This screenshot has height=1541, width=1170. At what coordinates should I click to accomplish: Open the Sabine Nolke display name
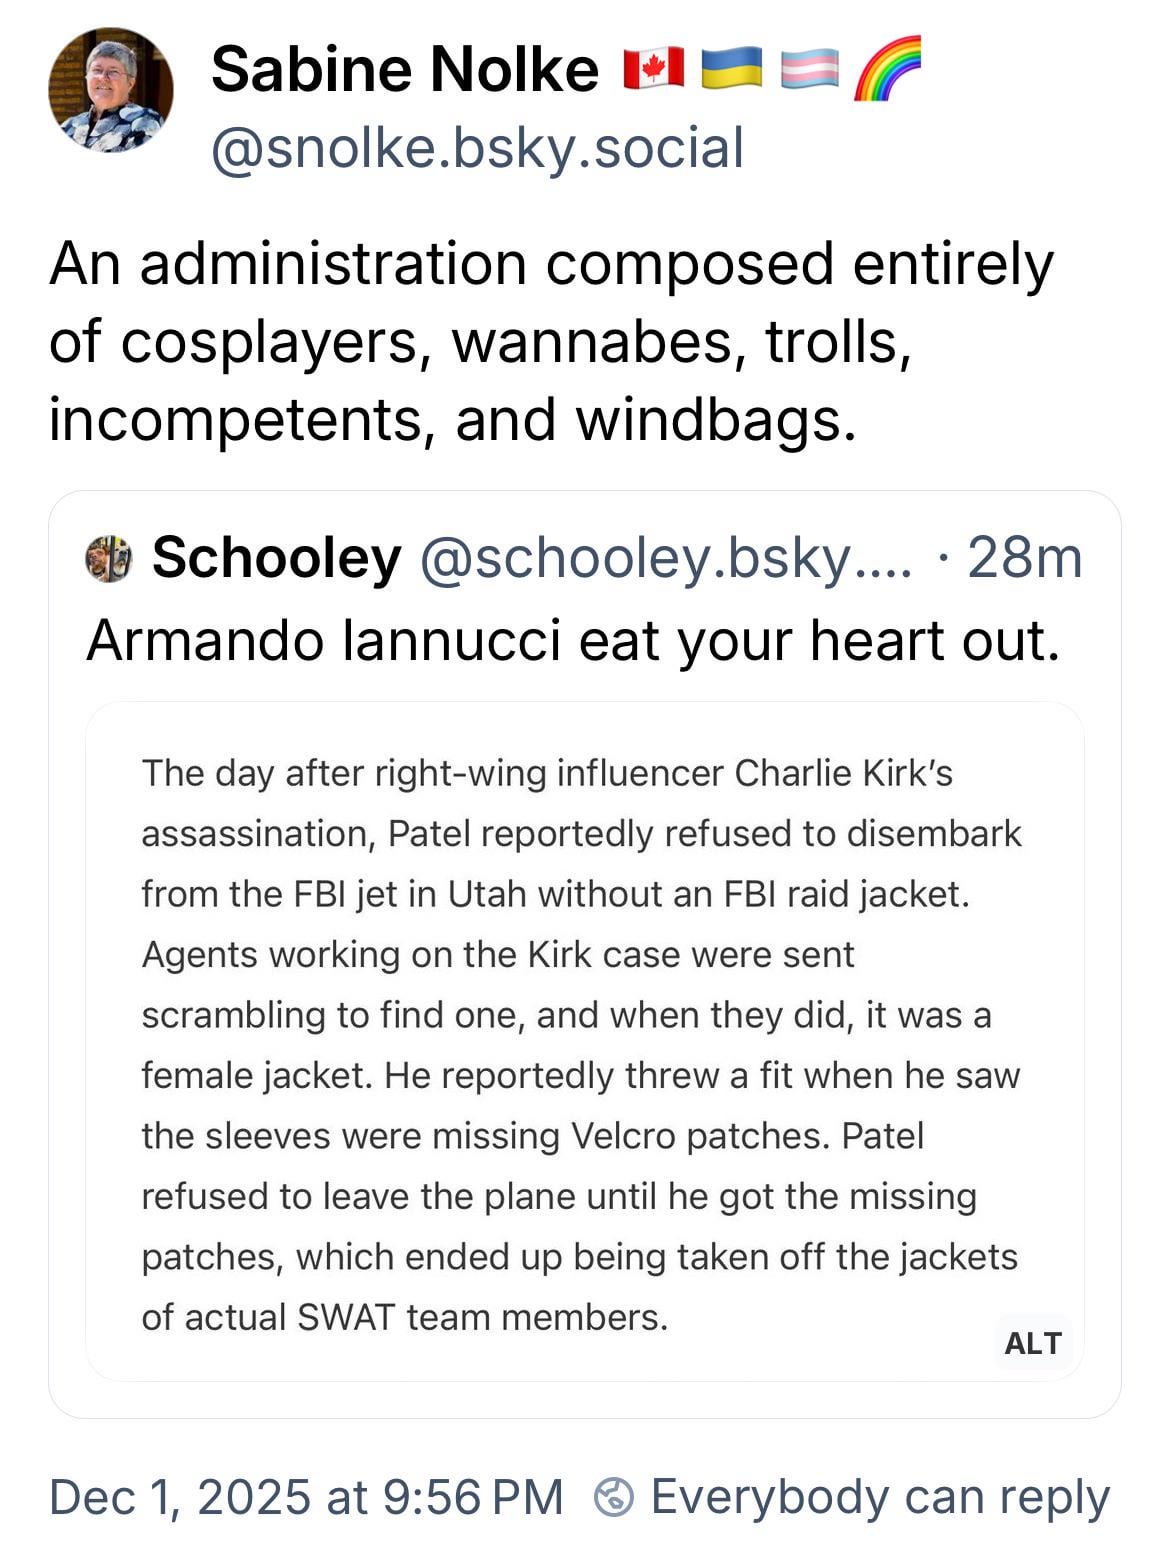(404, 69)
